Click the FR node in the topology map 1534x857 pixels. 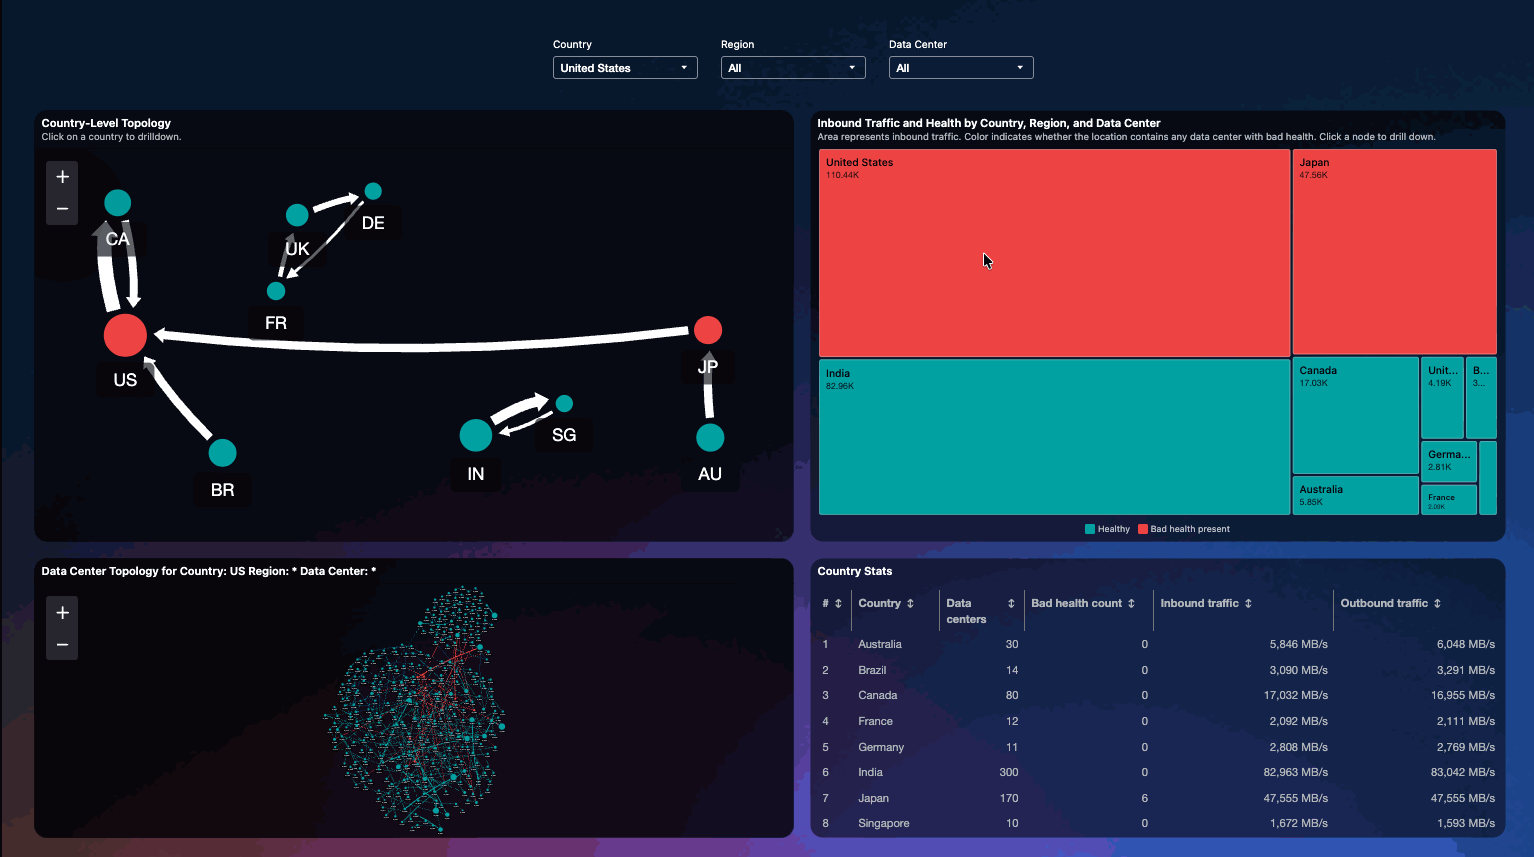pos(276,291)
